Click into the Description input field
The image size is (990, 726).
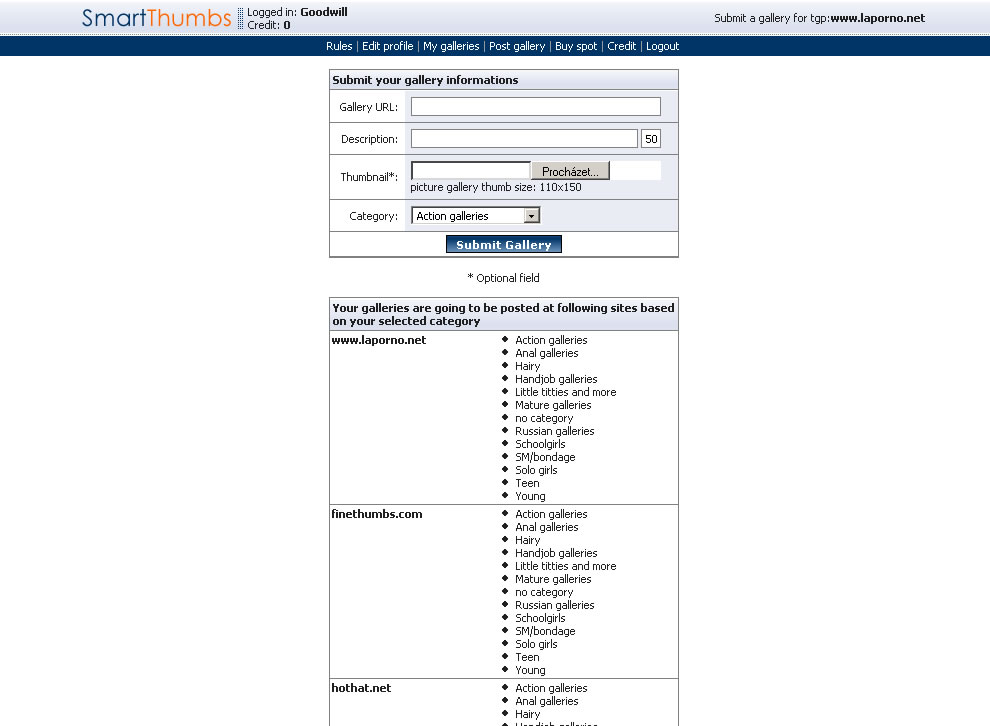click(524, 139)
